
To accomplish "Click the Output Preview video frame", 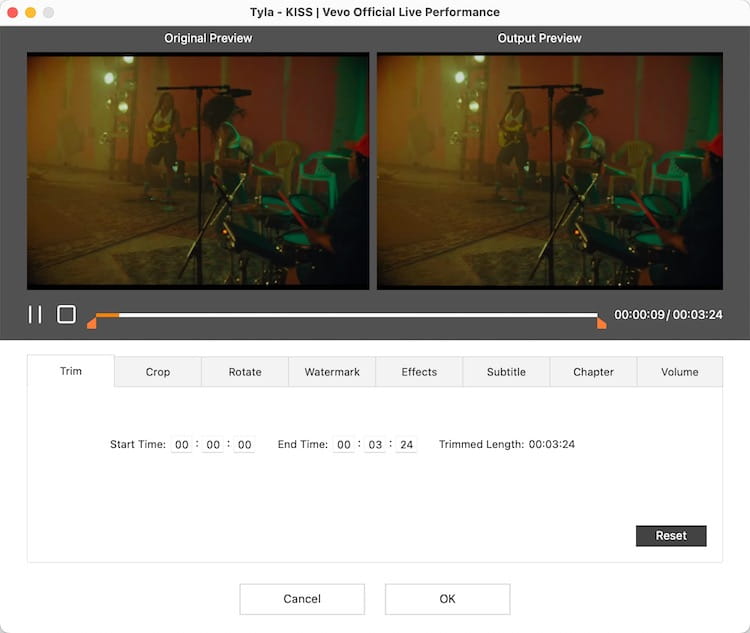I will [550, 171].
